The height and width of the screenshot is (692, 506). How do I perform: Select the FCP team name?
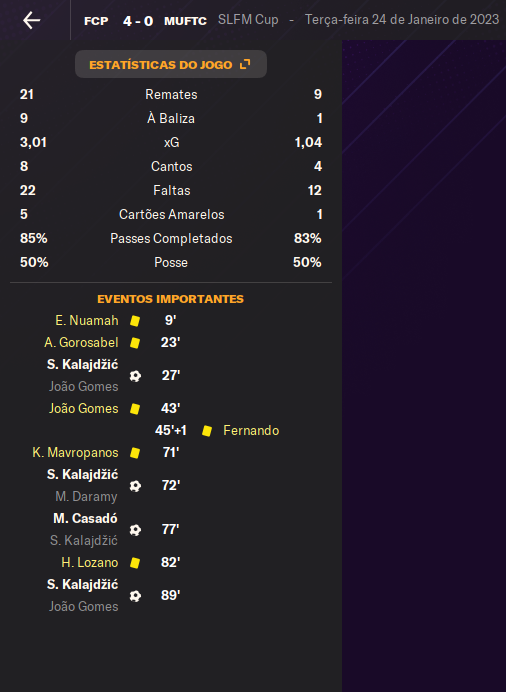coord(96,21)
